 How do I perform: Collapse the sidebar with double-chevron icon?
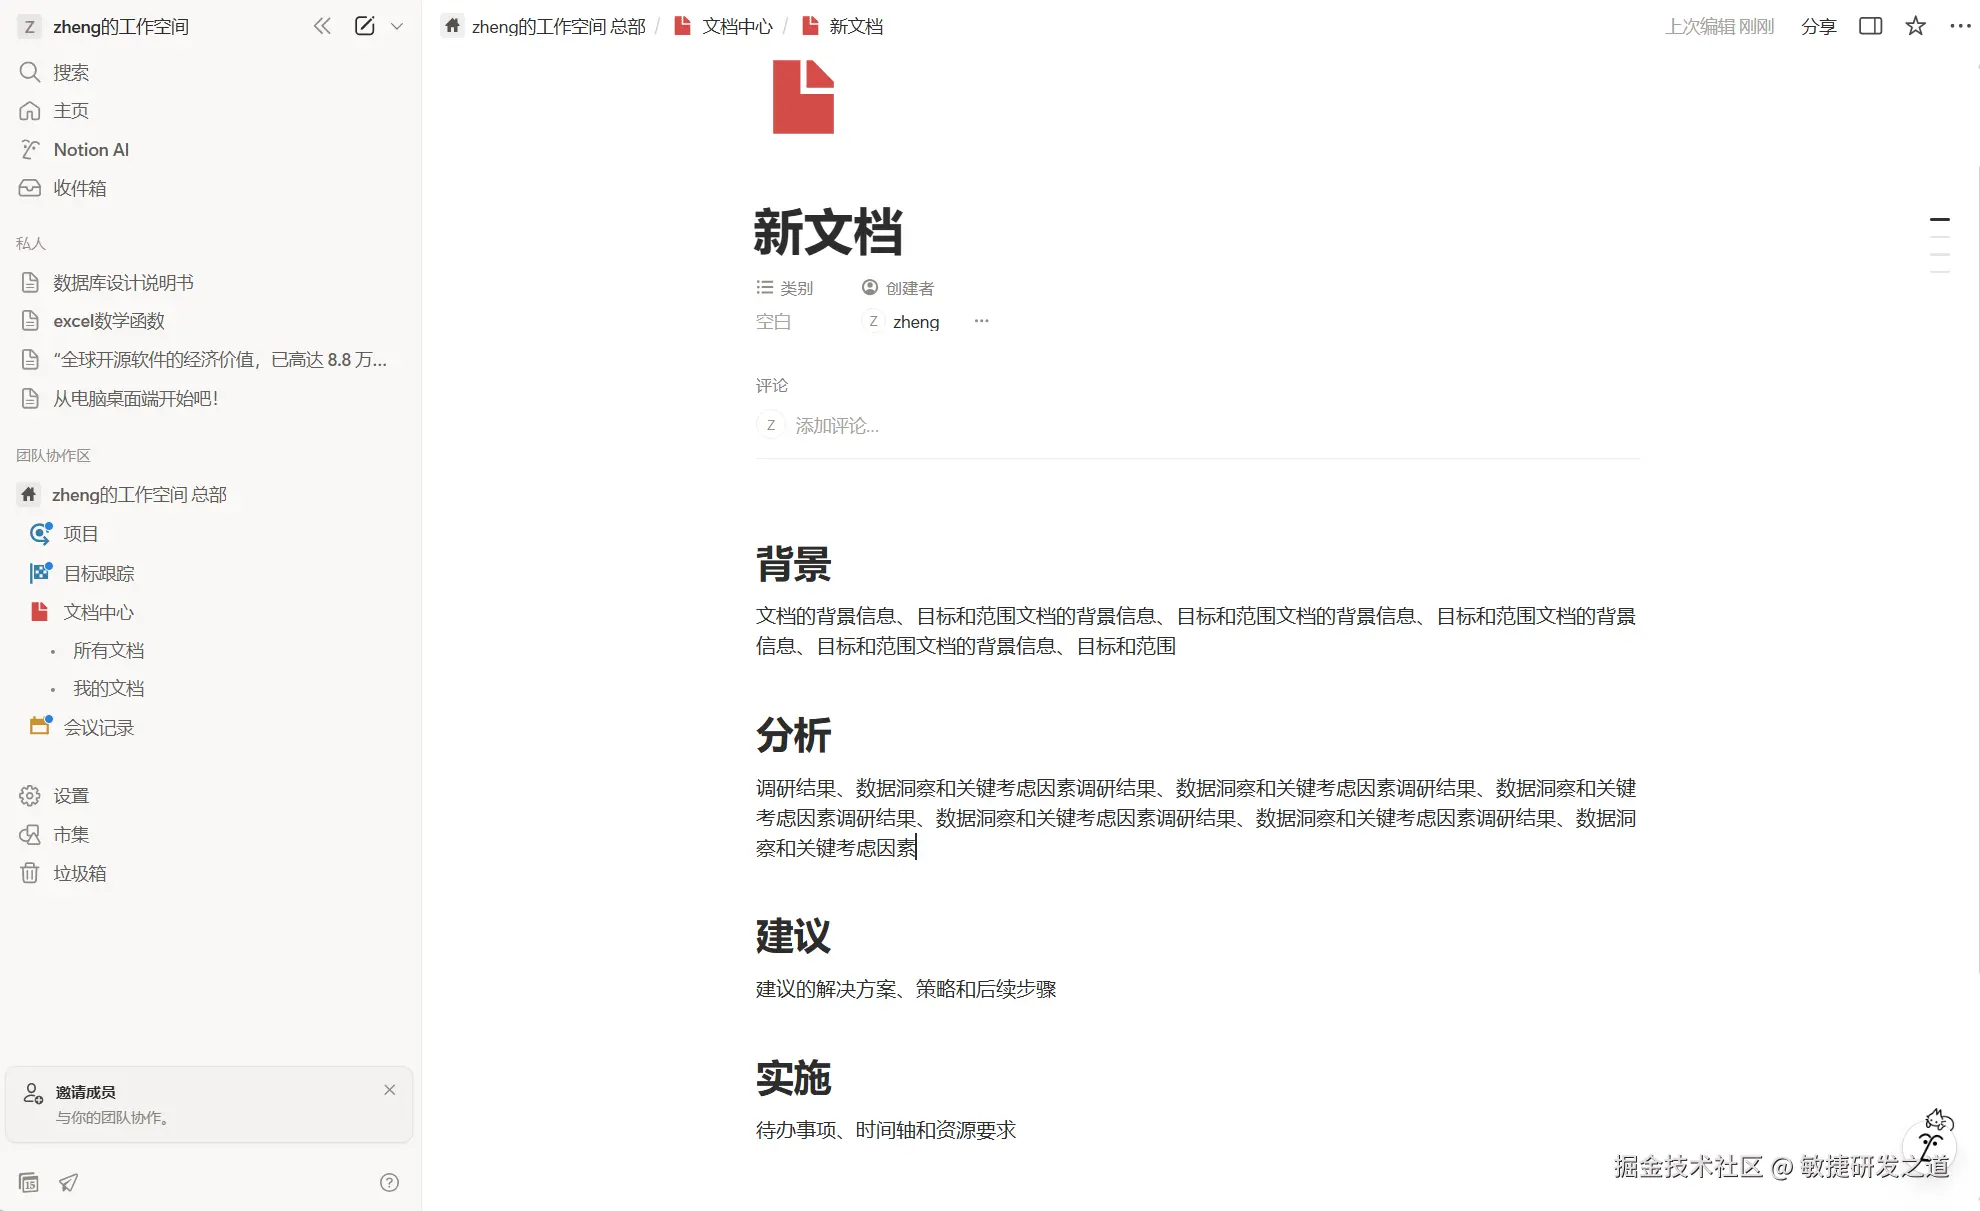pyautogui.click(x=322, y=27)
